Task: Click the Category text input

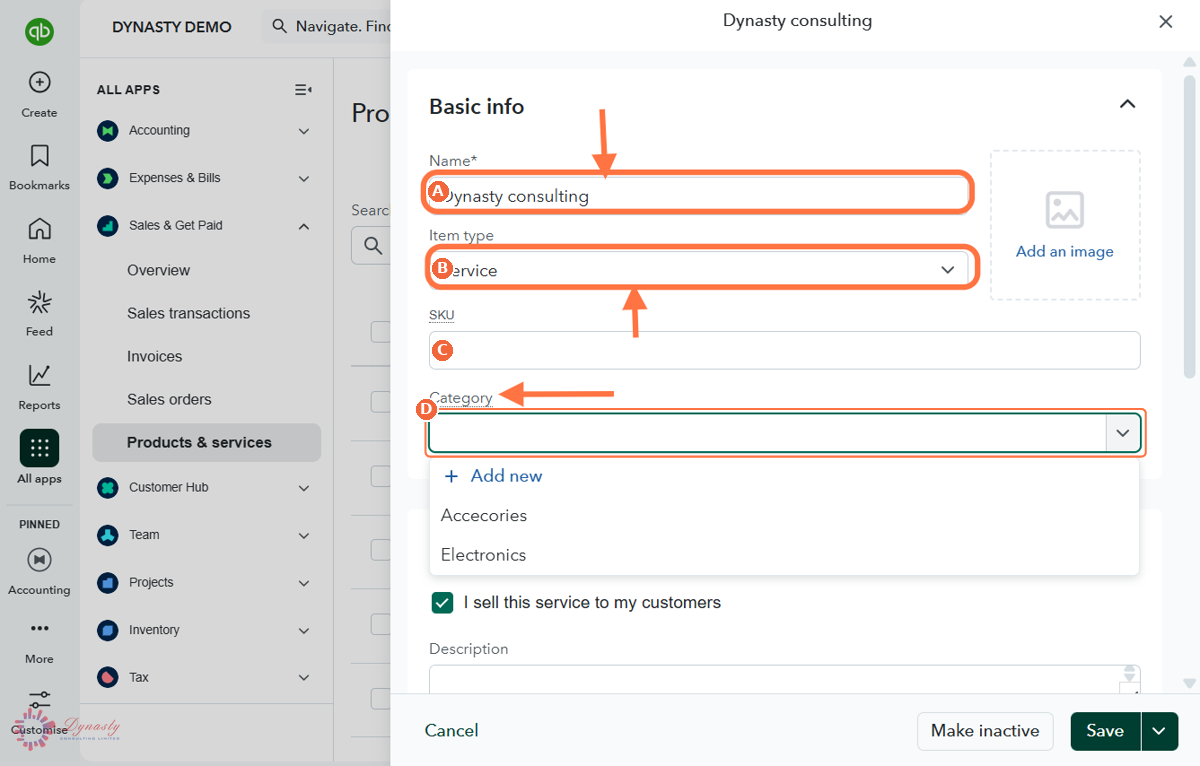Action: (767, 433)
